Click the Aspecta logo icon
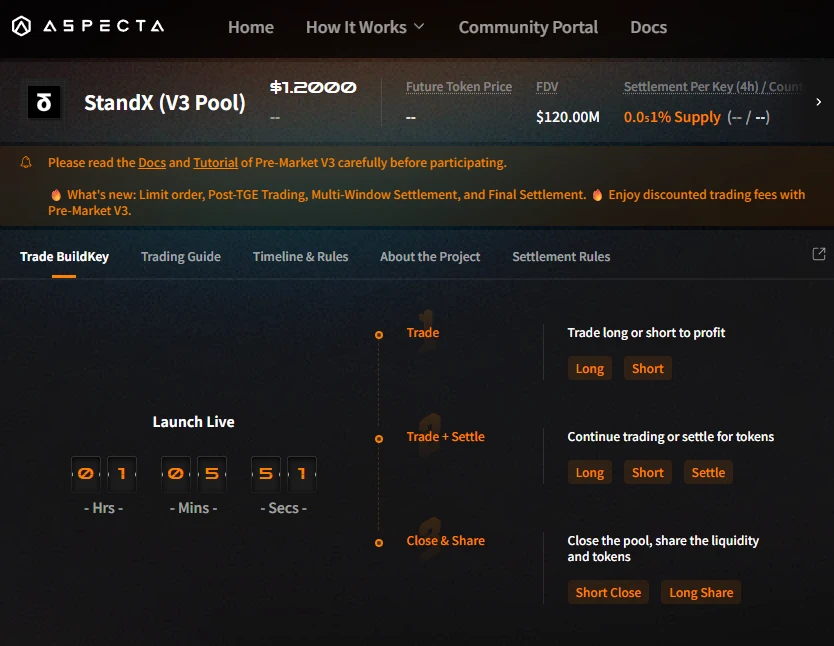834x646 pixels. tap(21, 26)
